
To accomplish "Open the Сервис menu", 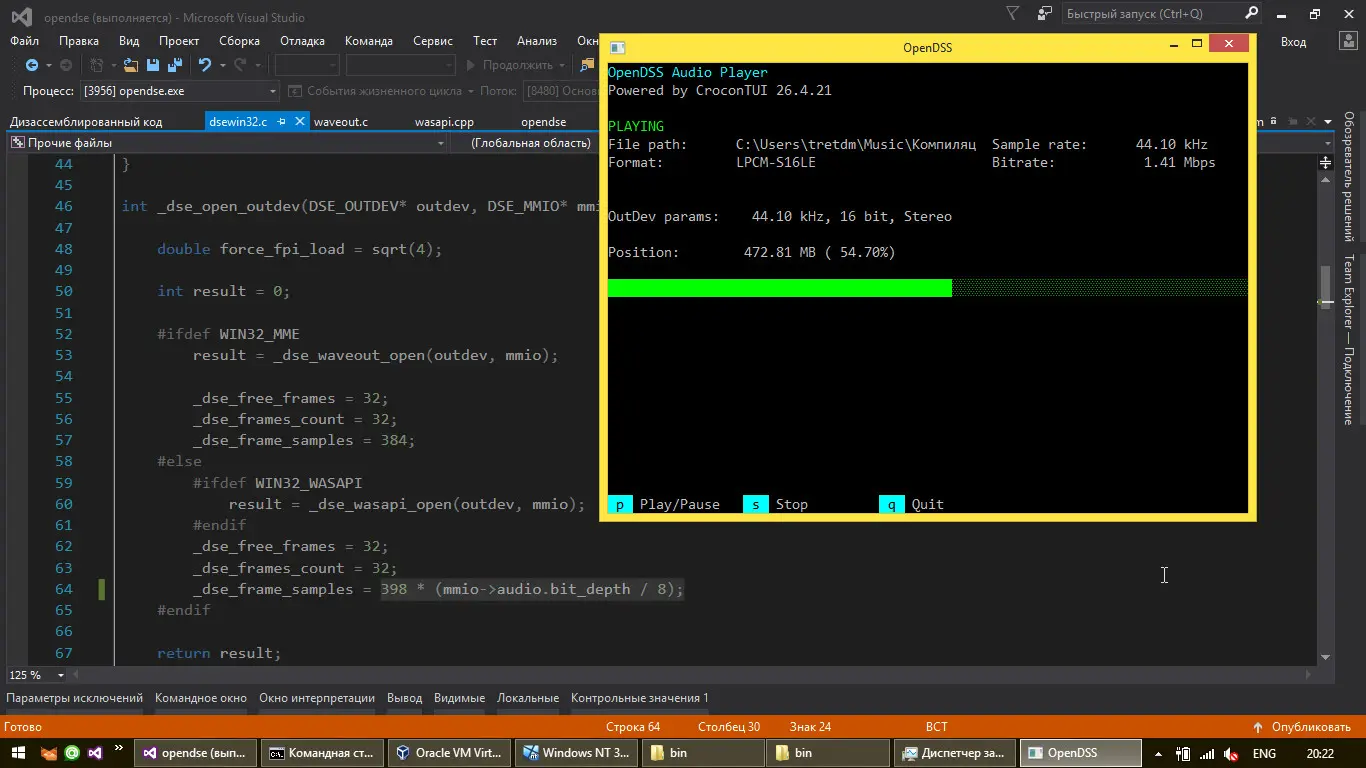I will tap(433, 41).
